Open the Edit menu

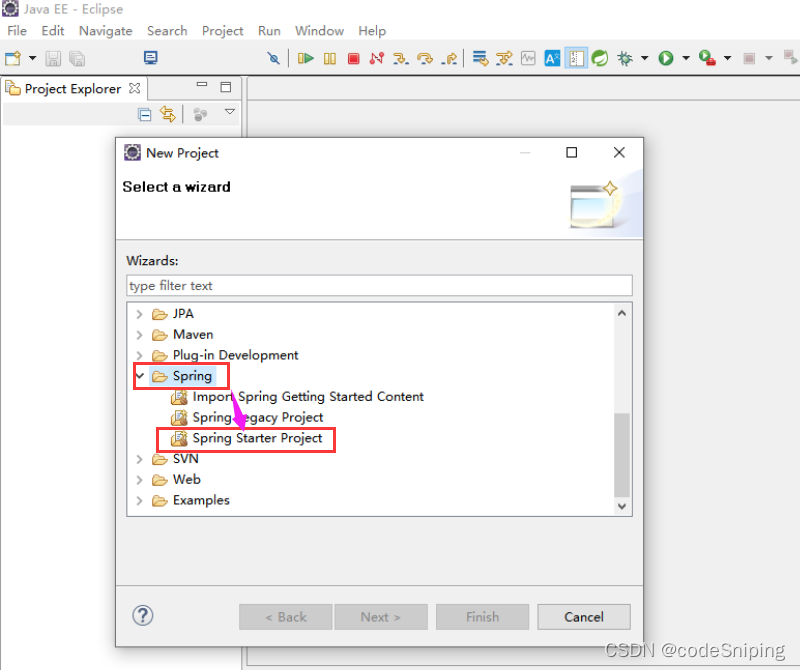pos(53,31)
